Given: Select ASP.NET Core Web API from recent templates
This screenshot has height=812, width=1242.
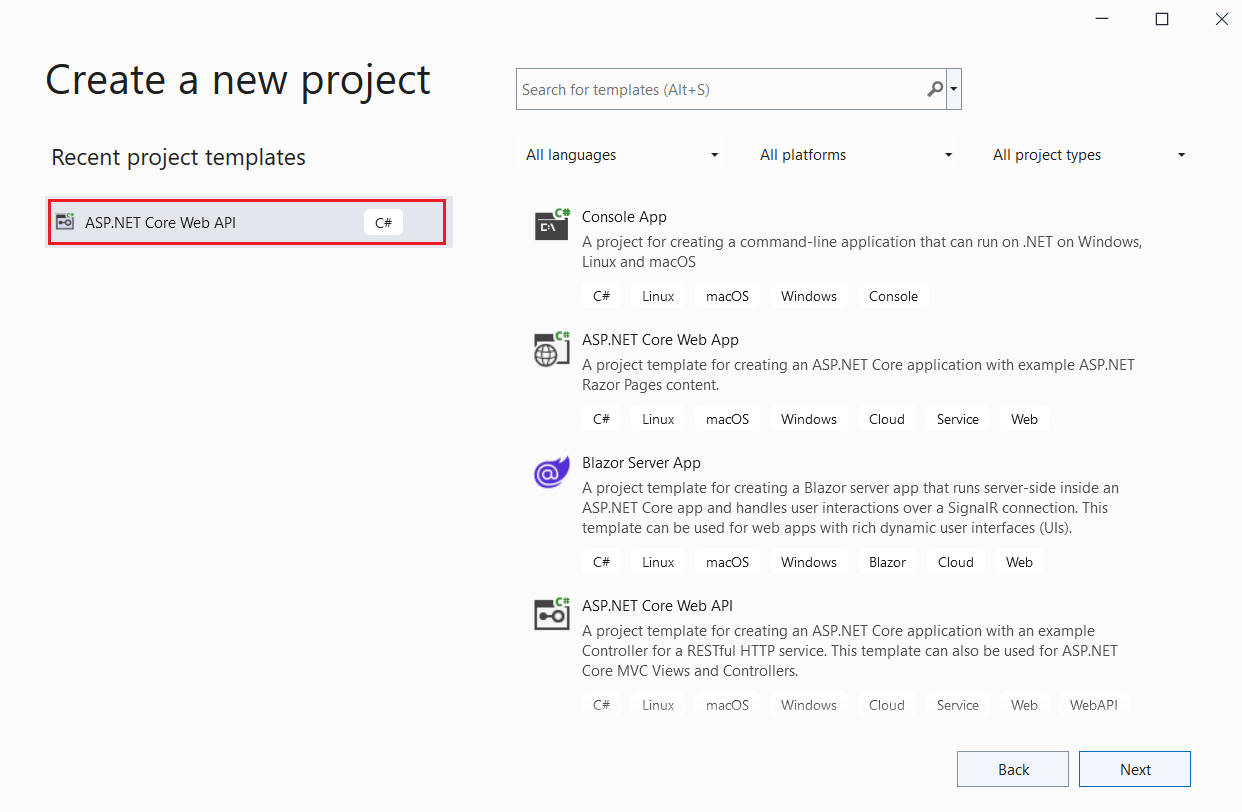Looking at the screenshot, I should tap(200, 221).
